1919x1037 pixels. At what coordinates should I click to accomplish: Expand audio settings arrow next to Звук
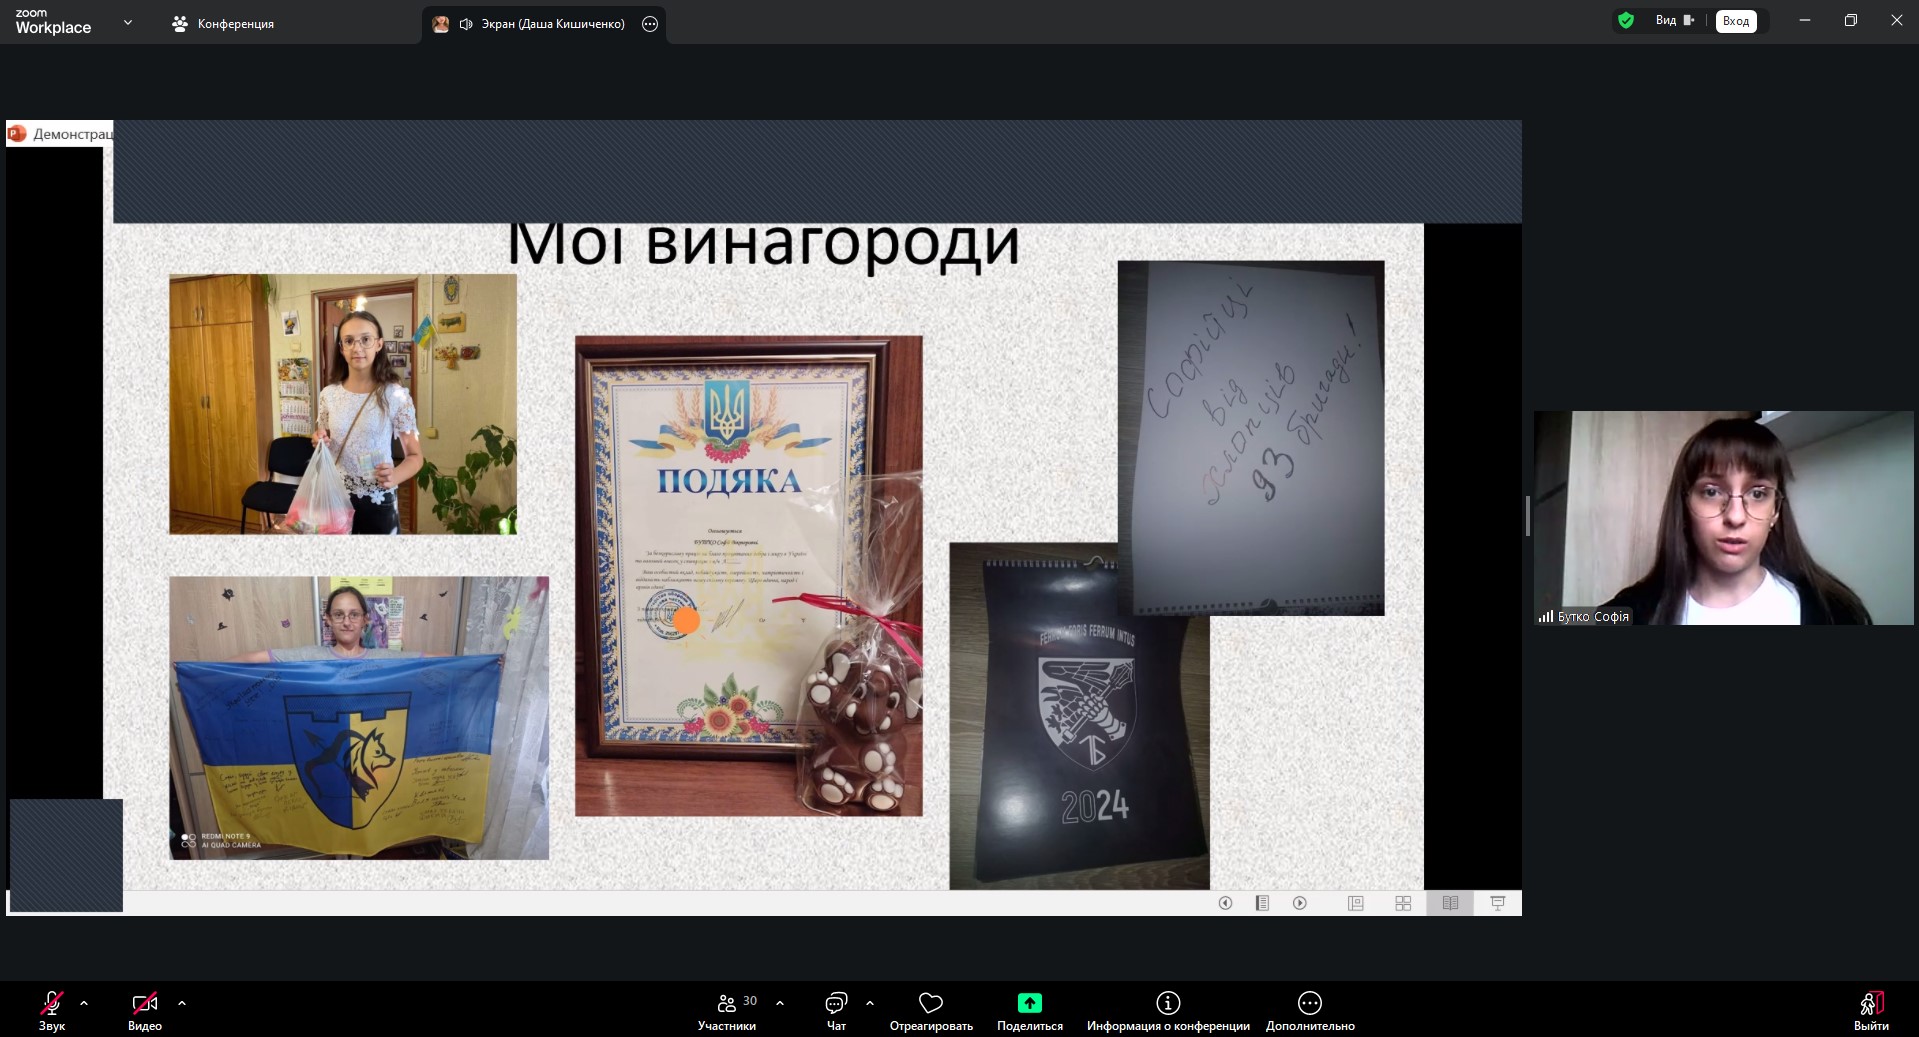pos(84,1002)
